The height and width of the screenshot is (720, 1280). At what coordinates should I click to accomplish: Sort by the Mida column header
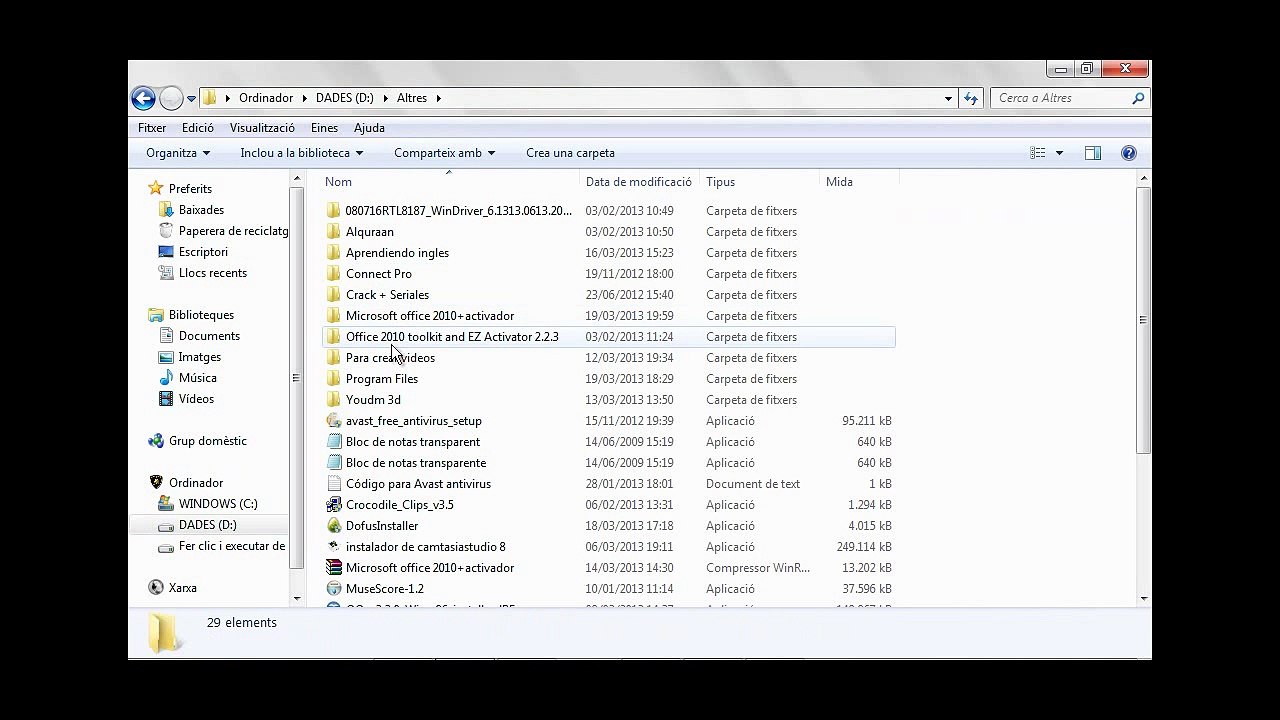[x=839, y=182]
